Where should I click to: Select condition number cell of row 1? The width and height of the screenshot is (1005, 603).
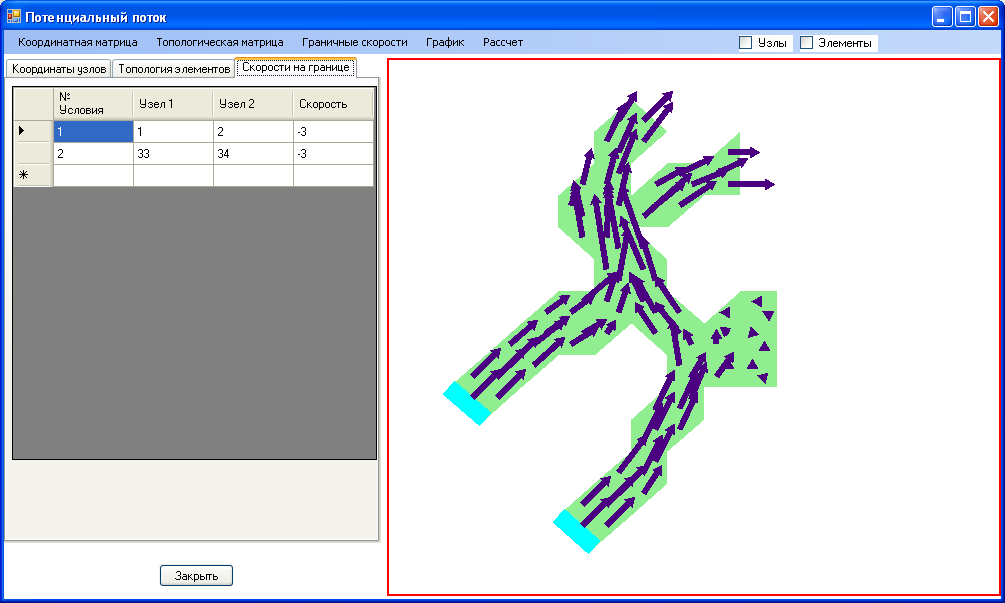[93, 131]
